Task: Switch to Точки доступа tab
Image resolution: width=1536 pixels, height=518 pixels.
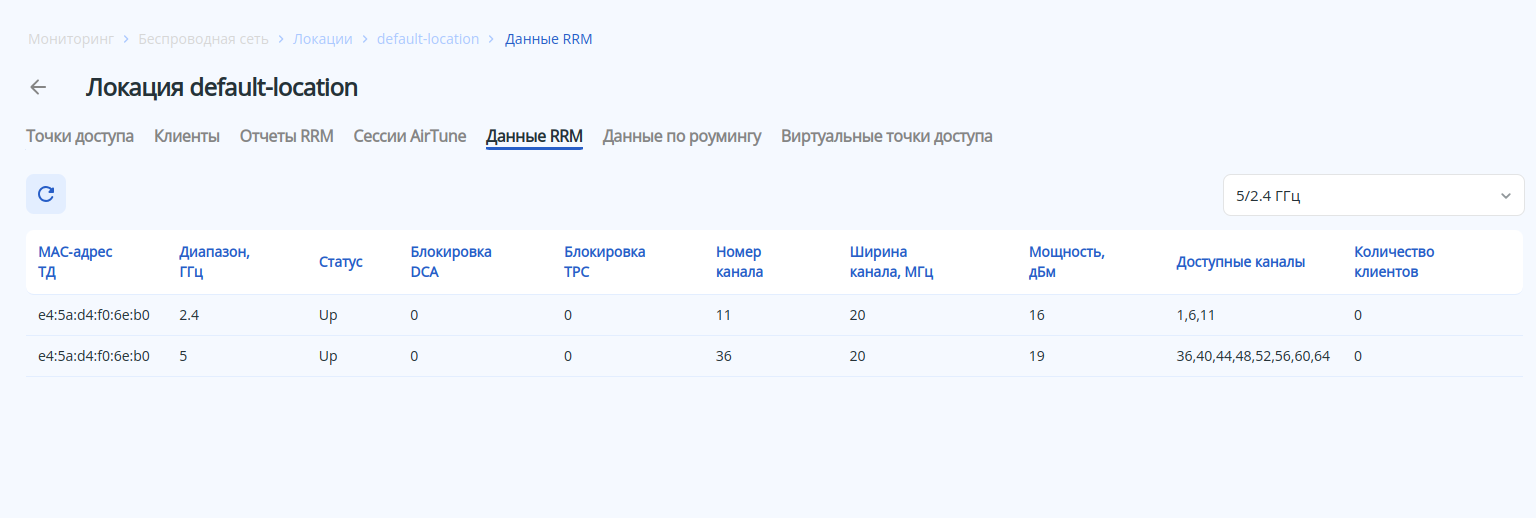Action: click(80, 136)
